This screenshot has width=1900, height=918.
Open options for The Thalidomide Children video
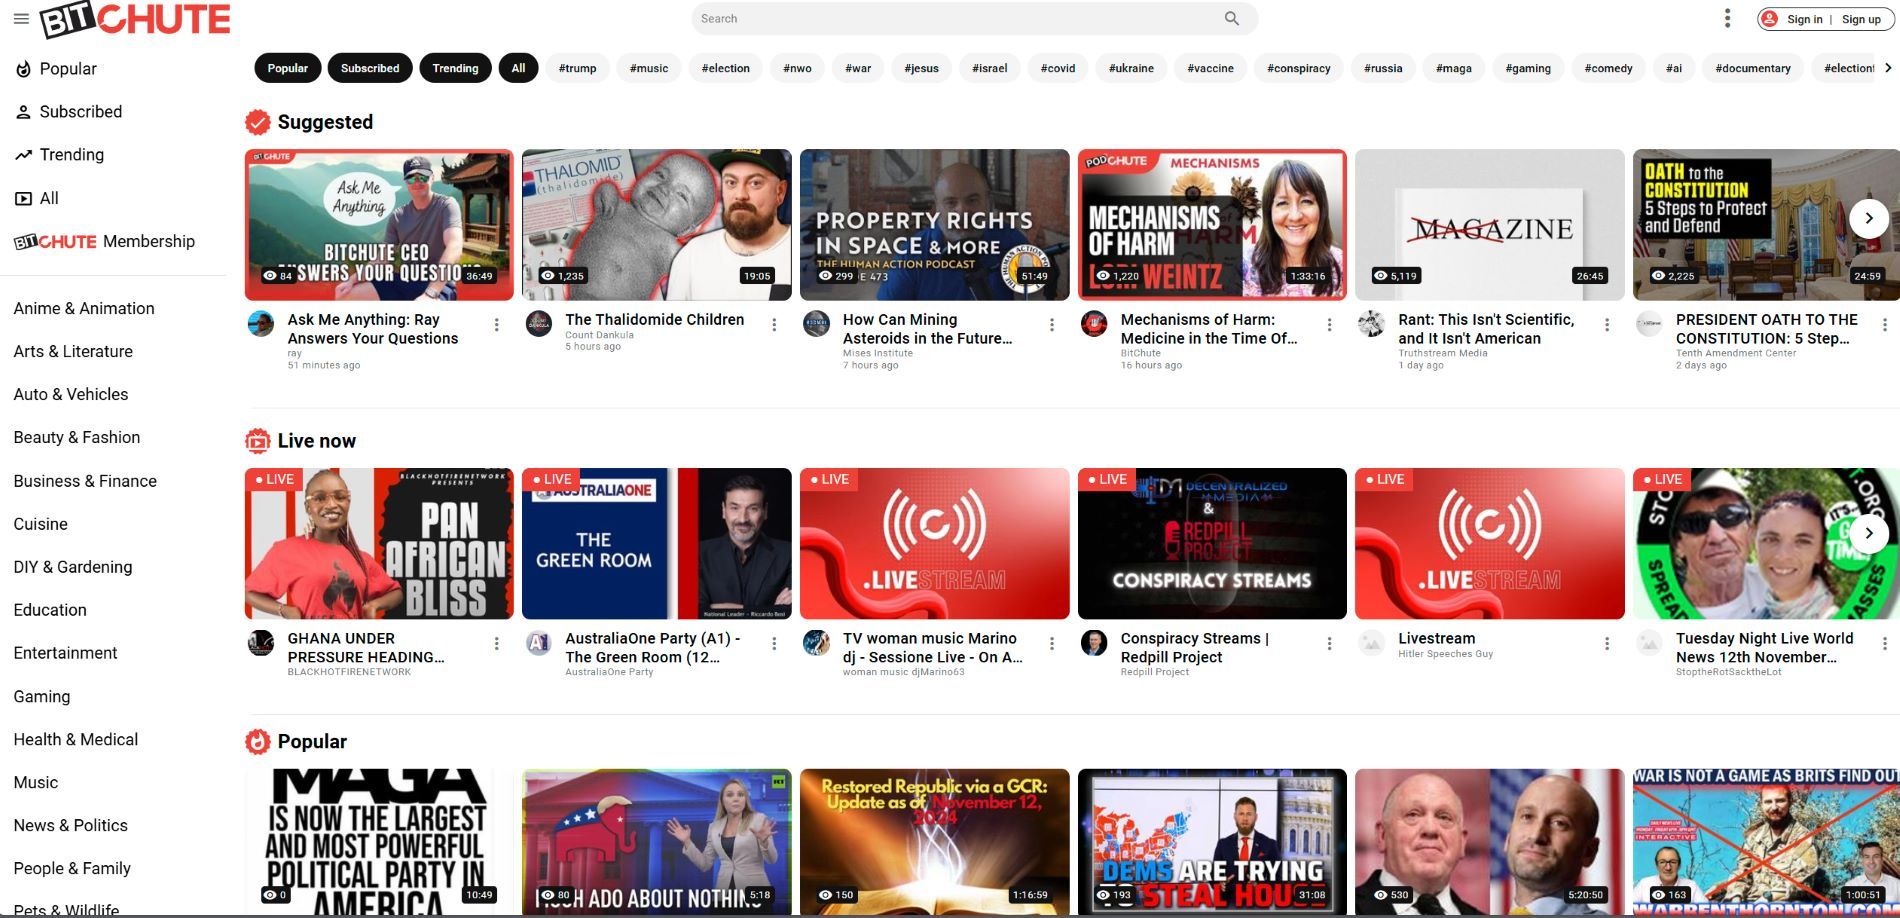[774, 325]
